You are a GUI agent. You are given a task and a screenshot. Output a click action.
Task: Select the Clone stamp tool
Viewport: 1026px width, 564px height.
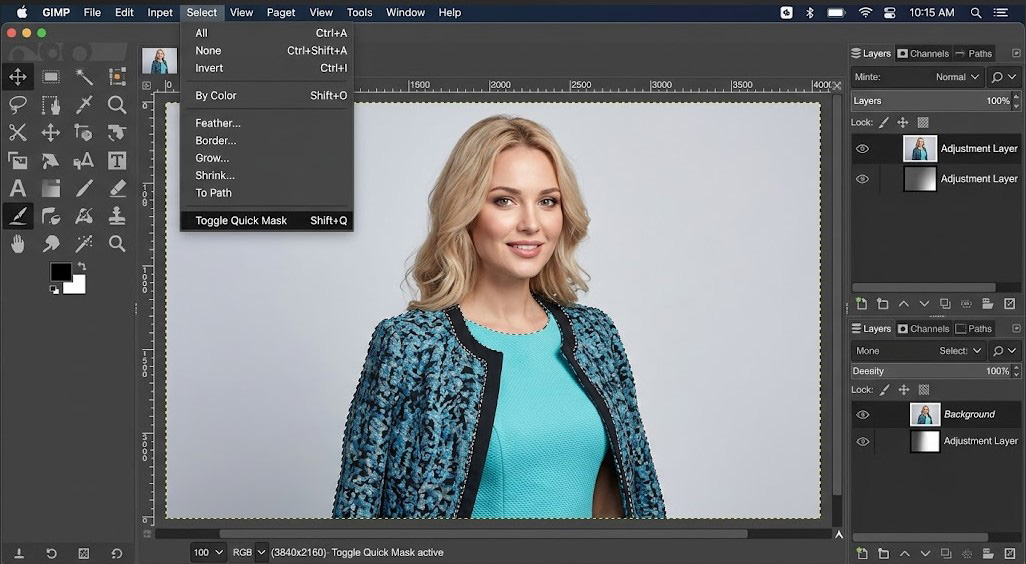click(117, 216)
